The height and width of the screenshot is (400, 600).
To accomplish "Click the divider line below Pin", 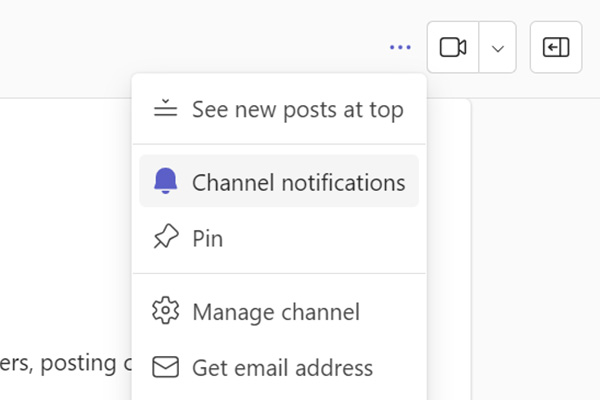I will point(278,273).
